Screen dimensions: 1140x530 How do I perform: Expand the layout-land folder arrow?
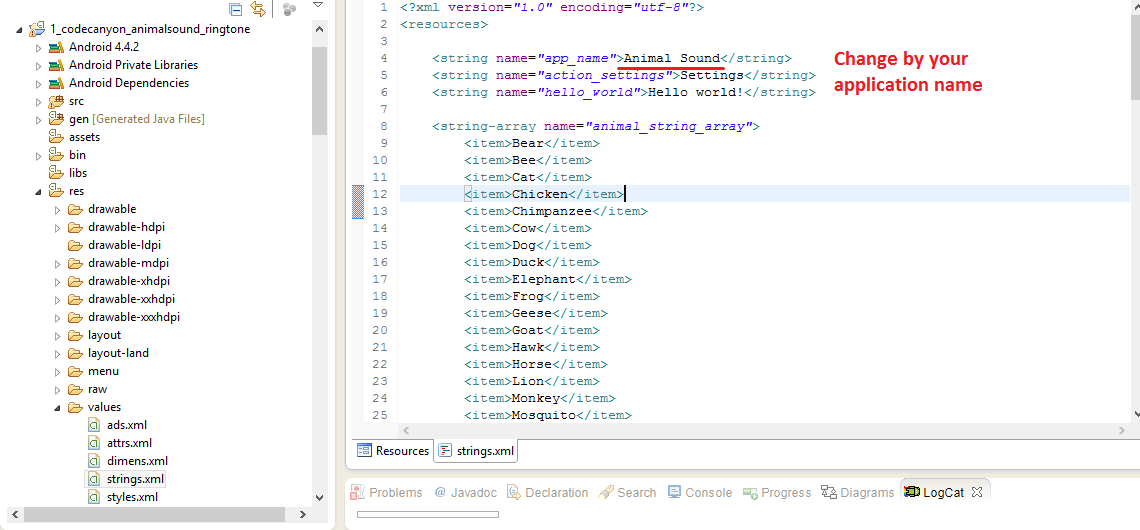58,353
